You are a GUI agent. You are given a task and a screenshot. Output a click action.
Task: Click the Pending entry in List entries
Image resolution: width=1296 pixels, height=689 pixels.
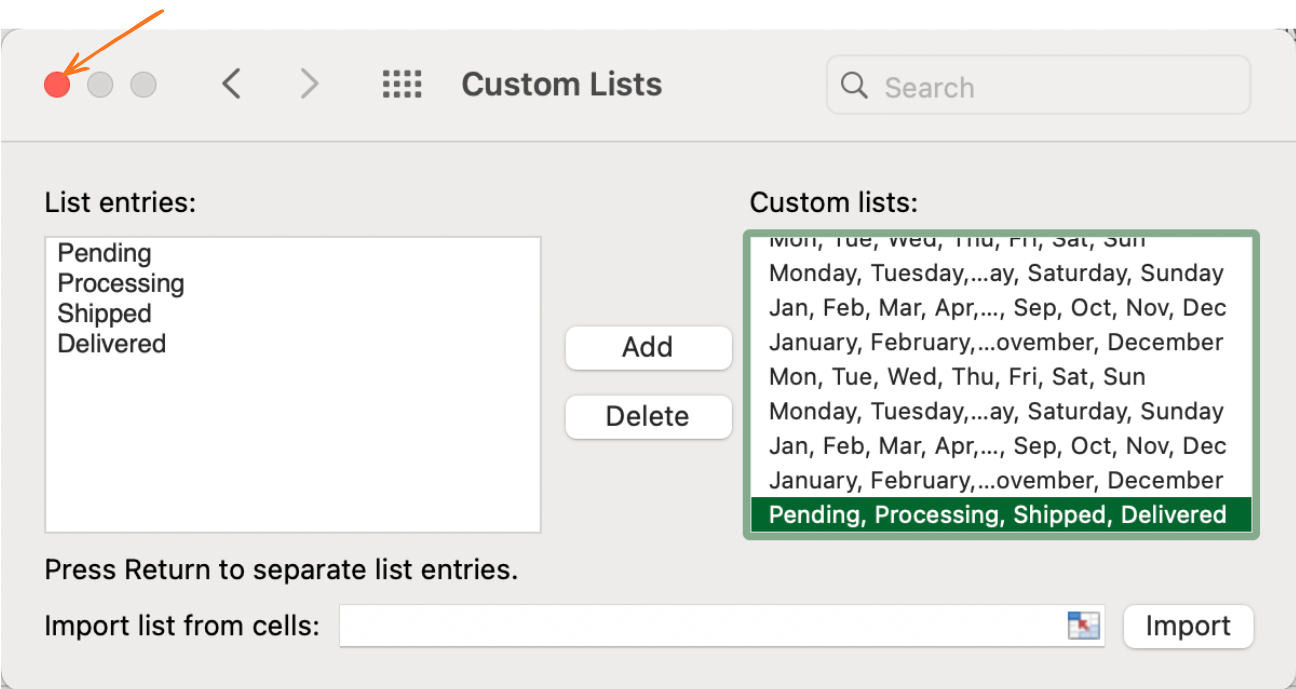coord(105,253)
